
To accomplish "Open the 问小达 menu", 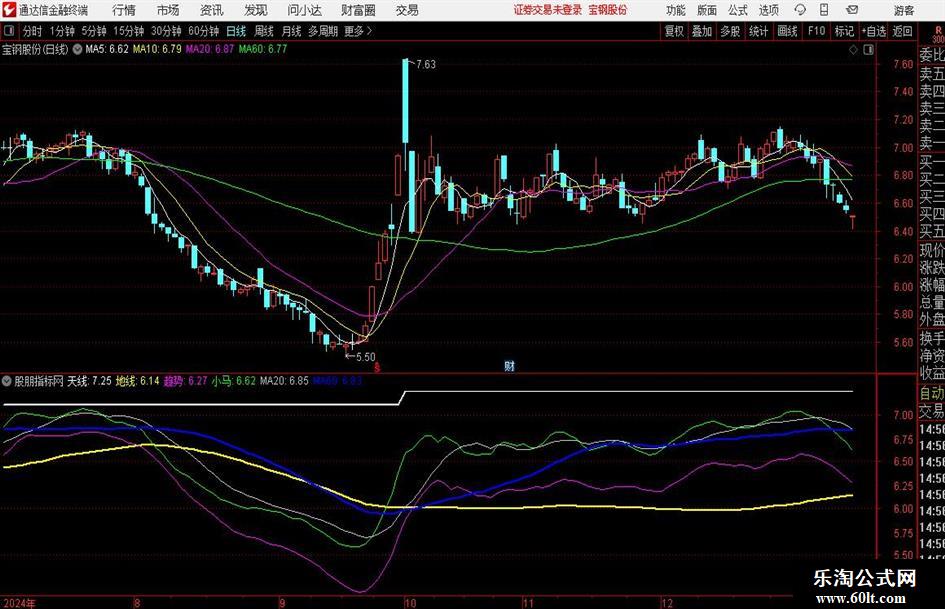I will 304,10.
